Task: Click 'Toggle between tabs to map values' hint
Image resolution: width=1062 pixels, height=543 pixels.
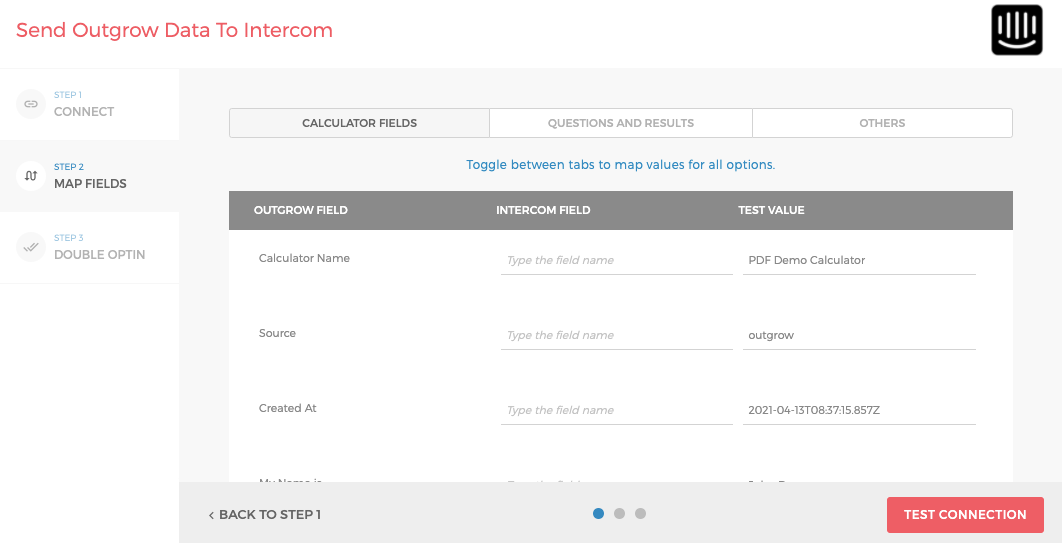Action: pyautogui.click(x=620, y=165)
